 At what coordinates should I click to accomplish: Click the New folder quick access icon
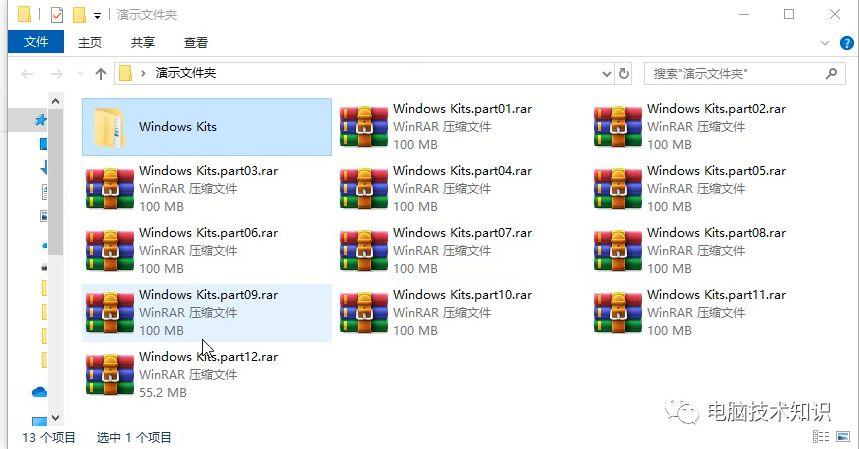79,15
